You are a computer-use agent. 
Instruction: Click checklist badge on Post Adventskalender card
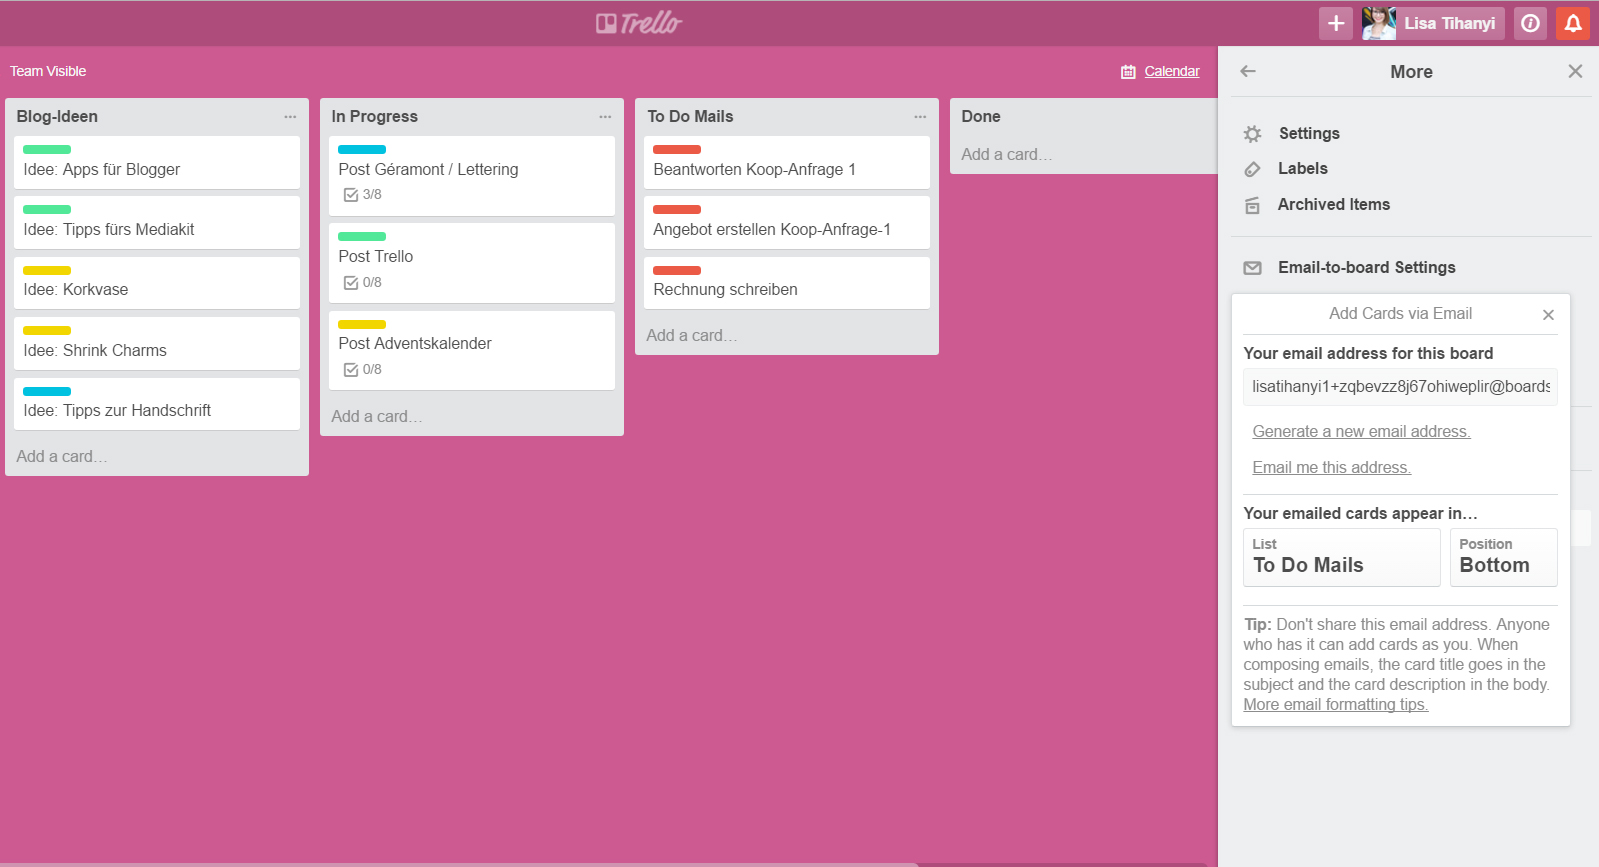pyautogui.click(x=362, y=370)
